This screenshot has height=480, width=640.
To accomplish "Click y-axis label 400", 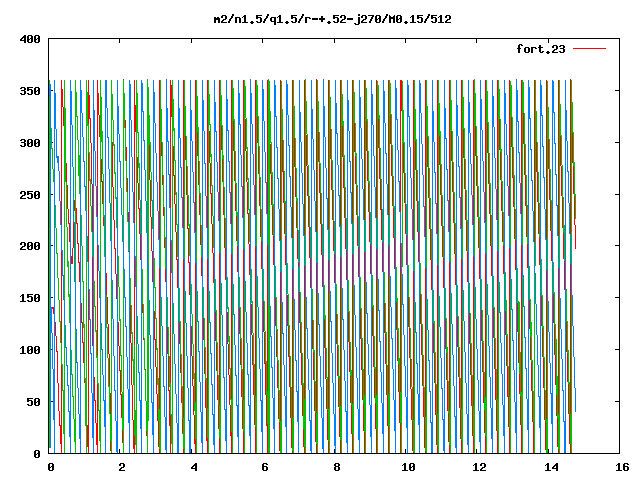I will tap(30, 39).
